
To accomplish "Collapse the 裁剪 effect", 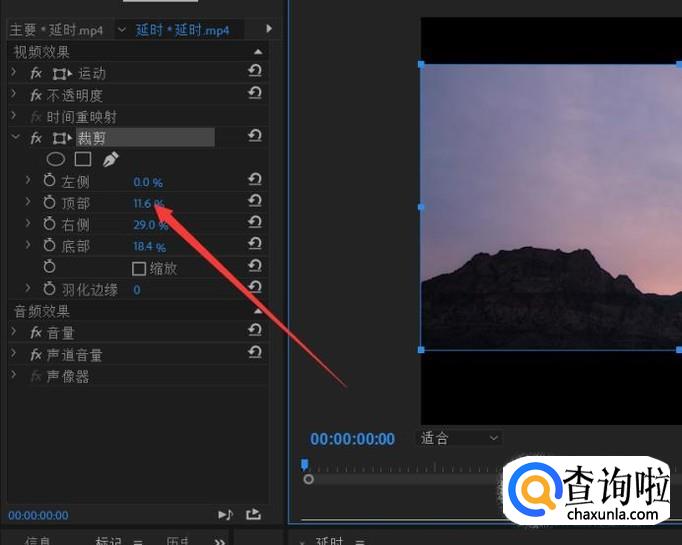I will pos(15,137).
